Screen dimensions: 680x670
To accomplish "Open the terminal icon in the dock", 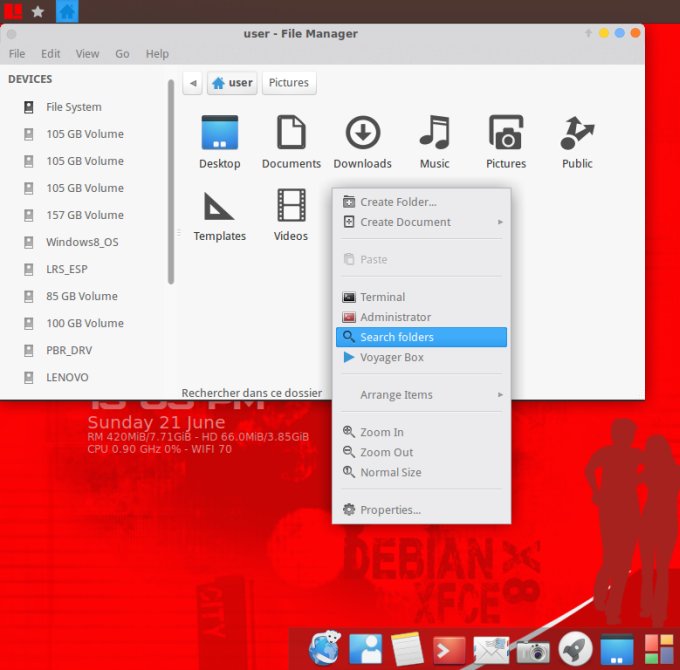I will pos(450,650).
